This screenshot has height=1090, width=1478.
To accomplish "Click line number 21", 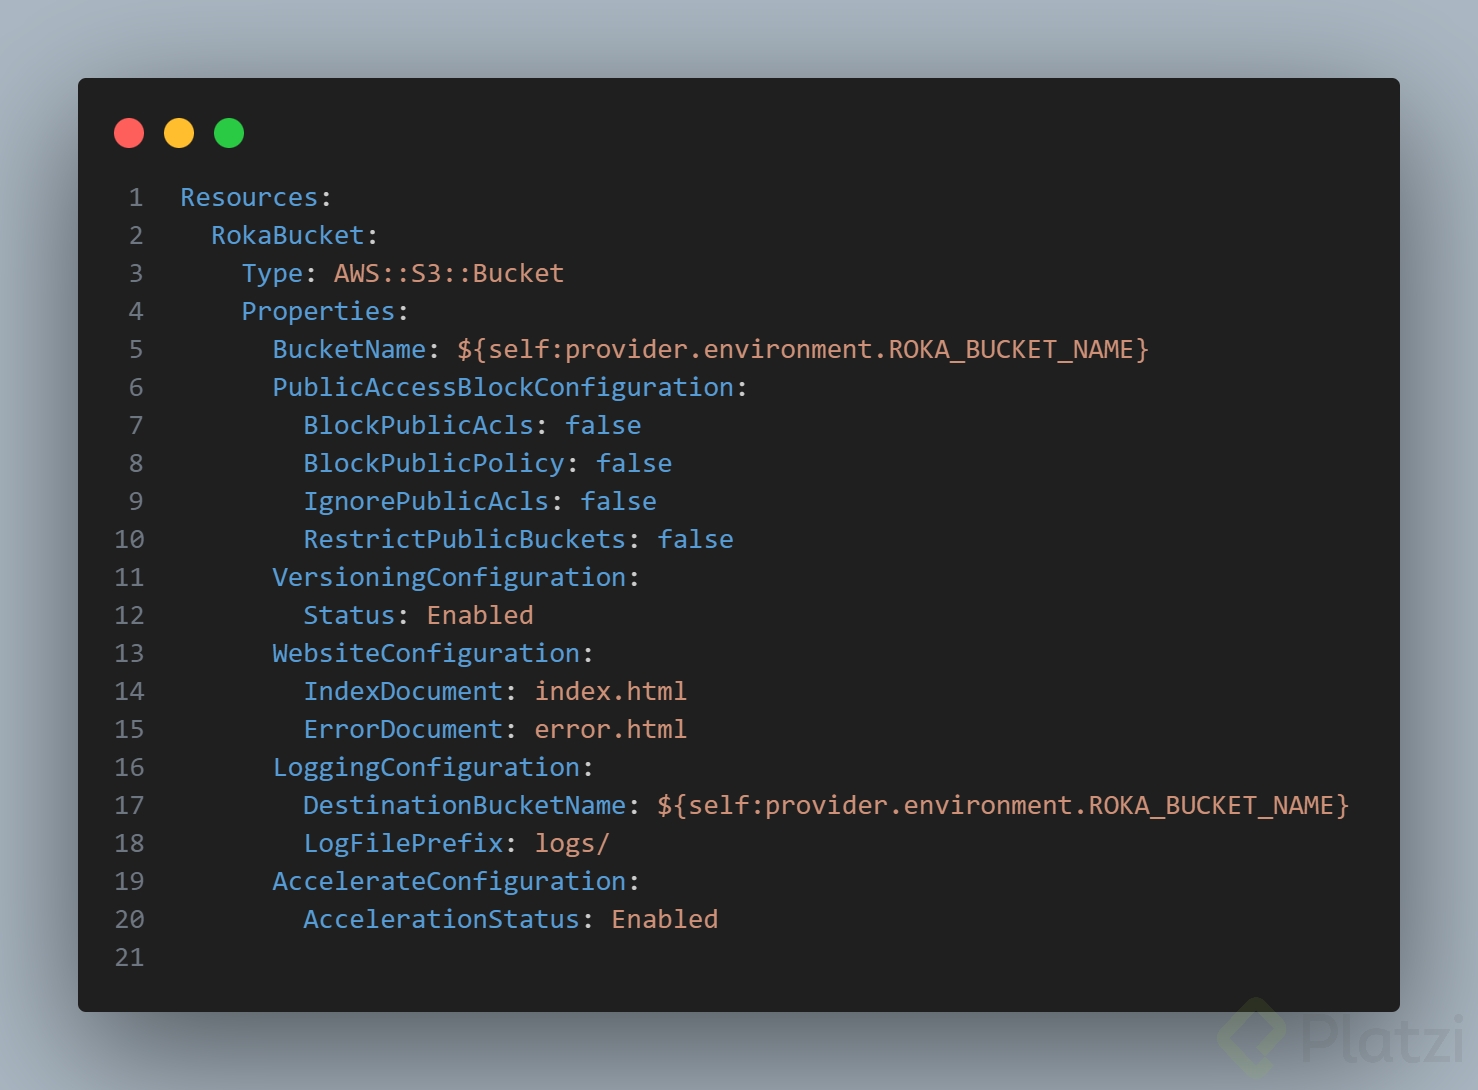I will click(x=129, y=957).
